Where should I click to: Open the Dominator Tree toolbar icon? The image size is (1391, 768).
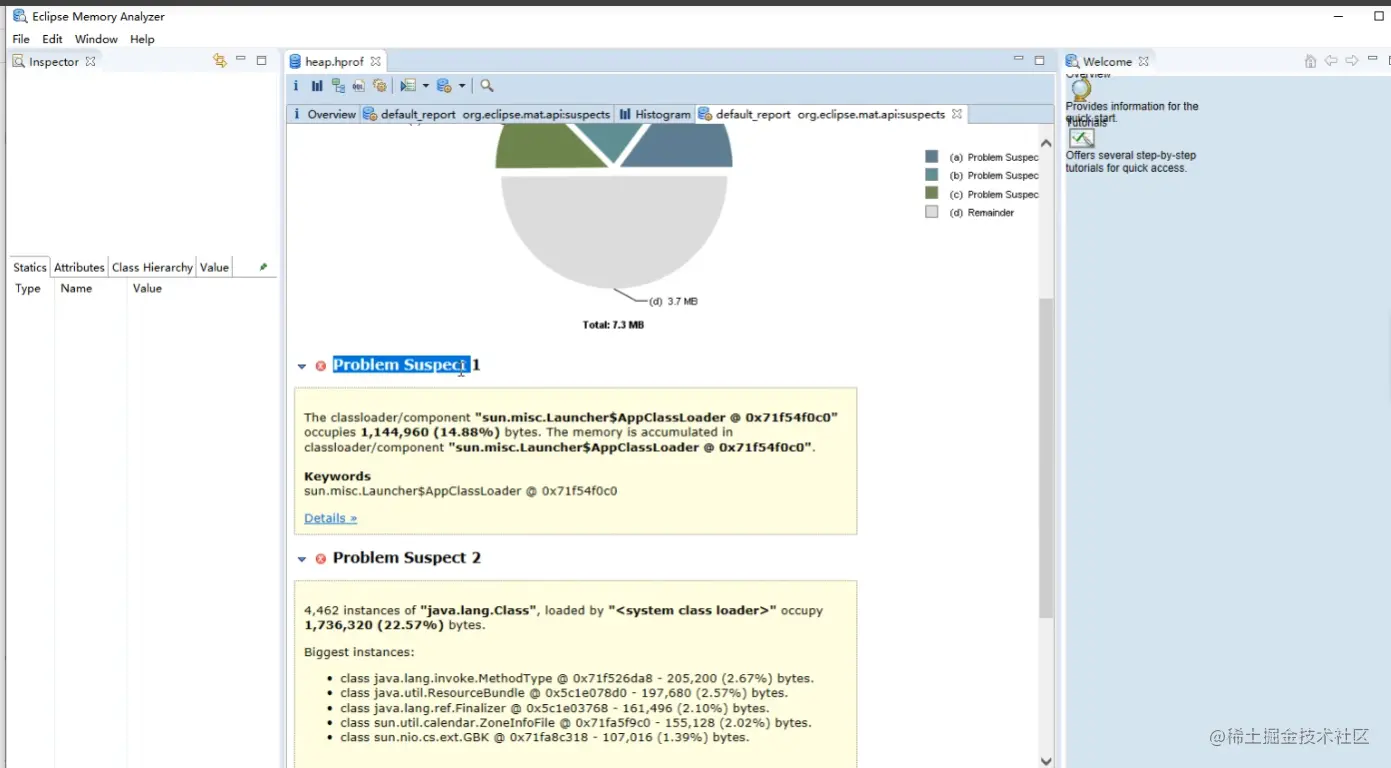click(x=338, y=86)
